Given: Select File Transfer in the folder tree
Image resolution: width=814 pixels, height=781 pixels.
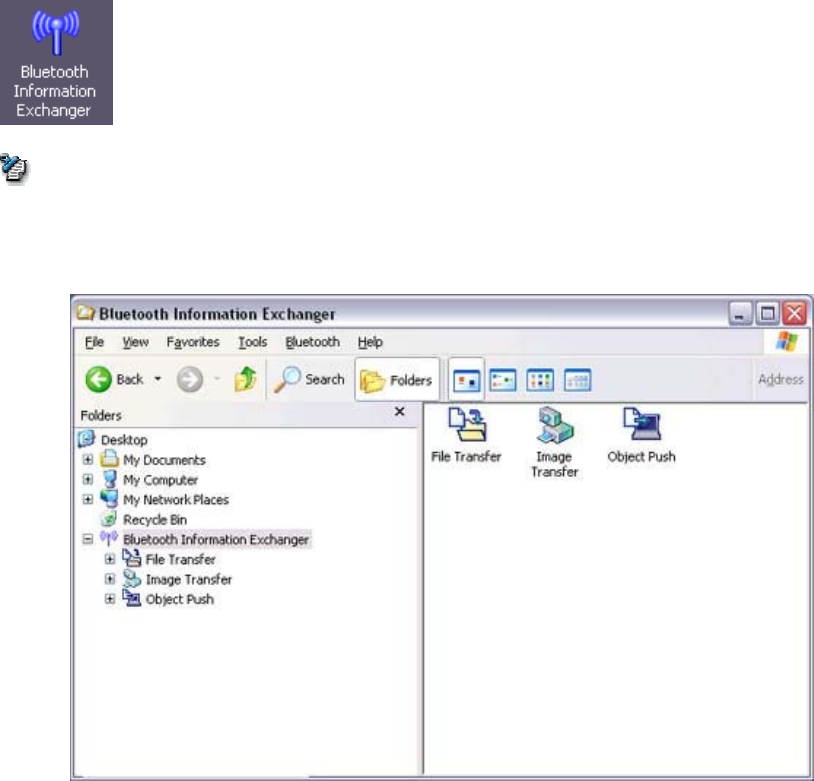Looking at the screenshot, I should point(181,559).
